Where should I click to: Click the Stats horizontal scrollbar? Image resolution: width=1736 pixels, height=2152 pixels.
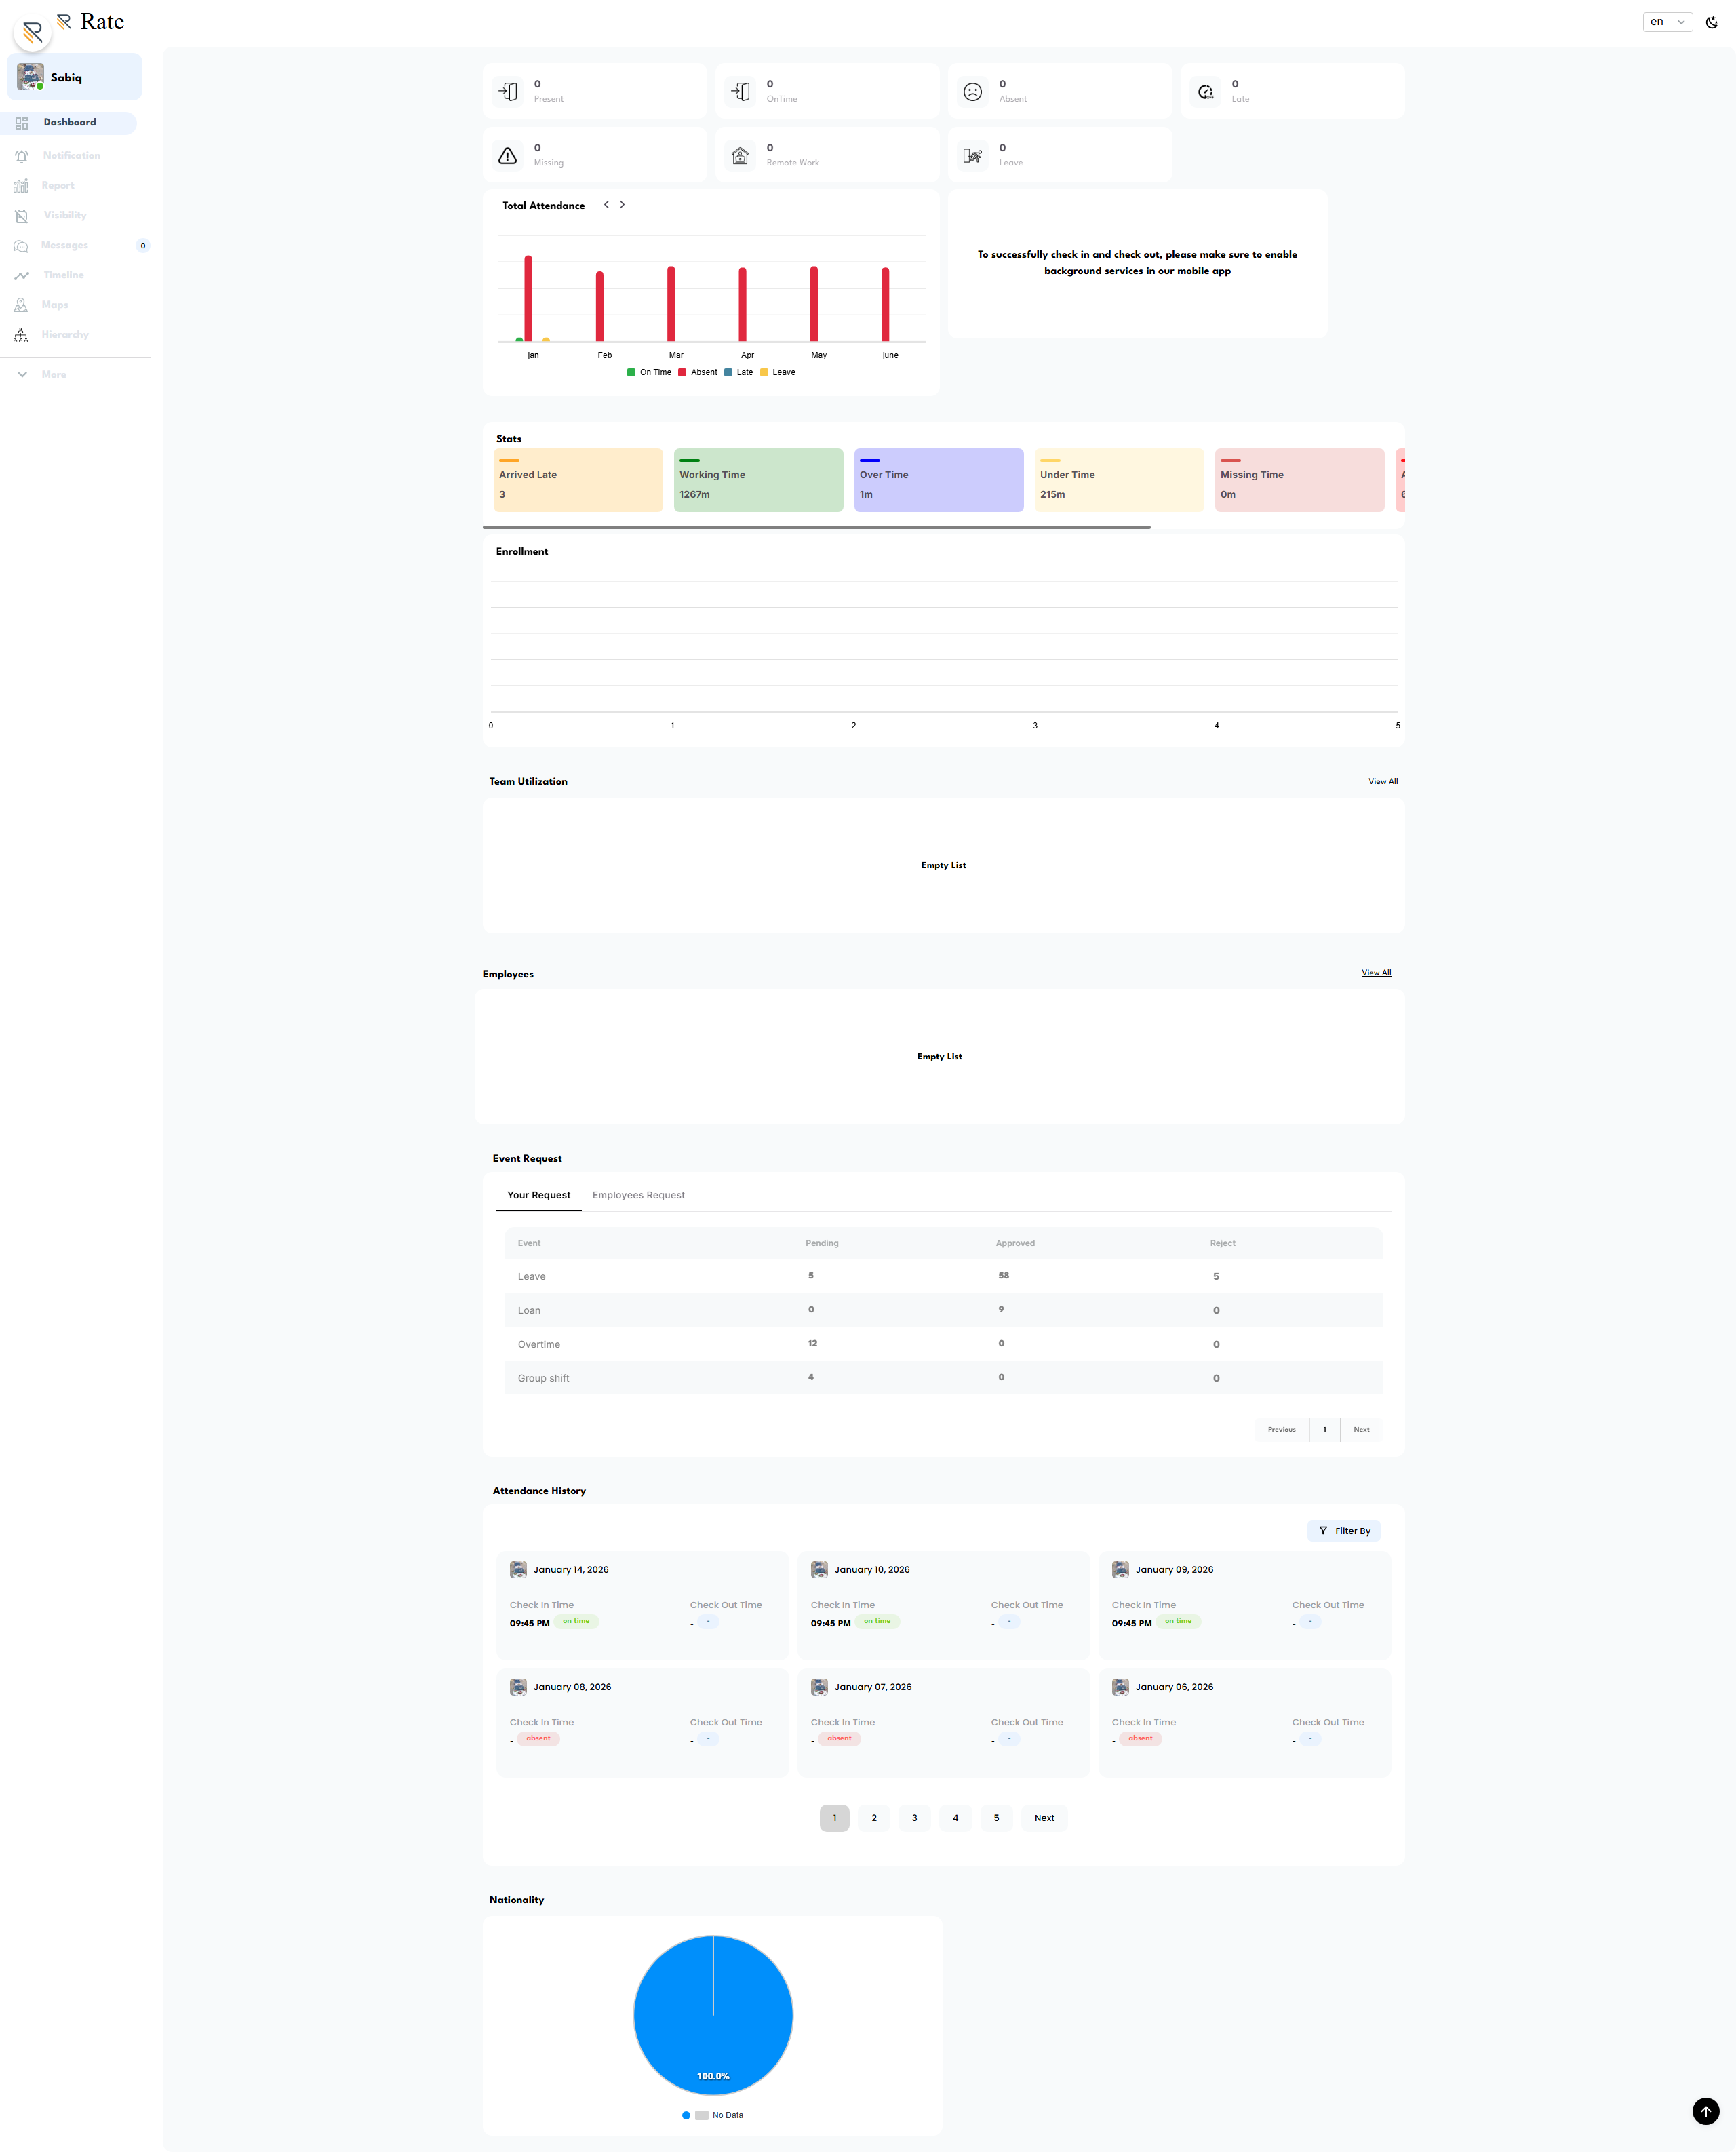816,527
